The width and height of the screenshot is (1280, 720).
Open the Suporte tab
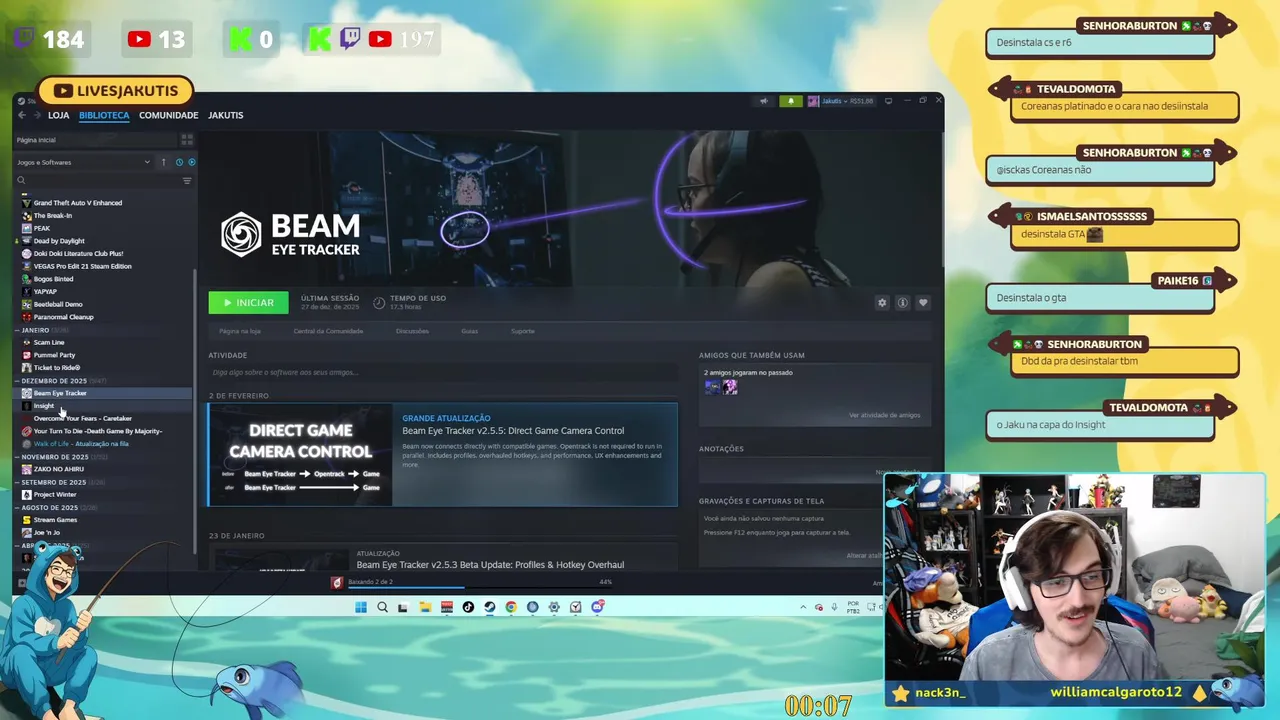523,331
